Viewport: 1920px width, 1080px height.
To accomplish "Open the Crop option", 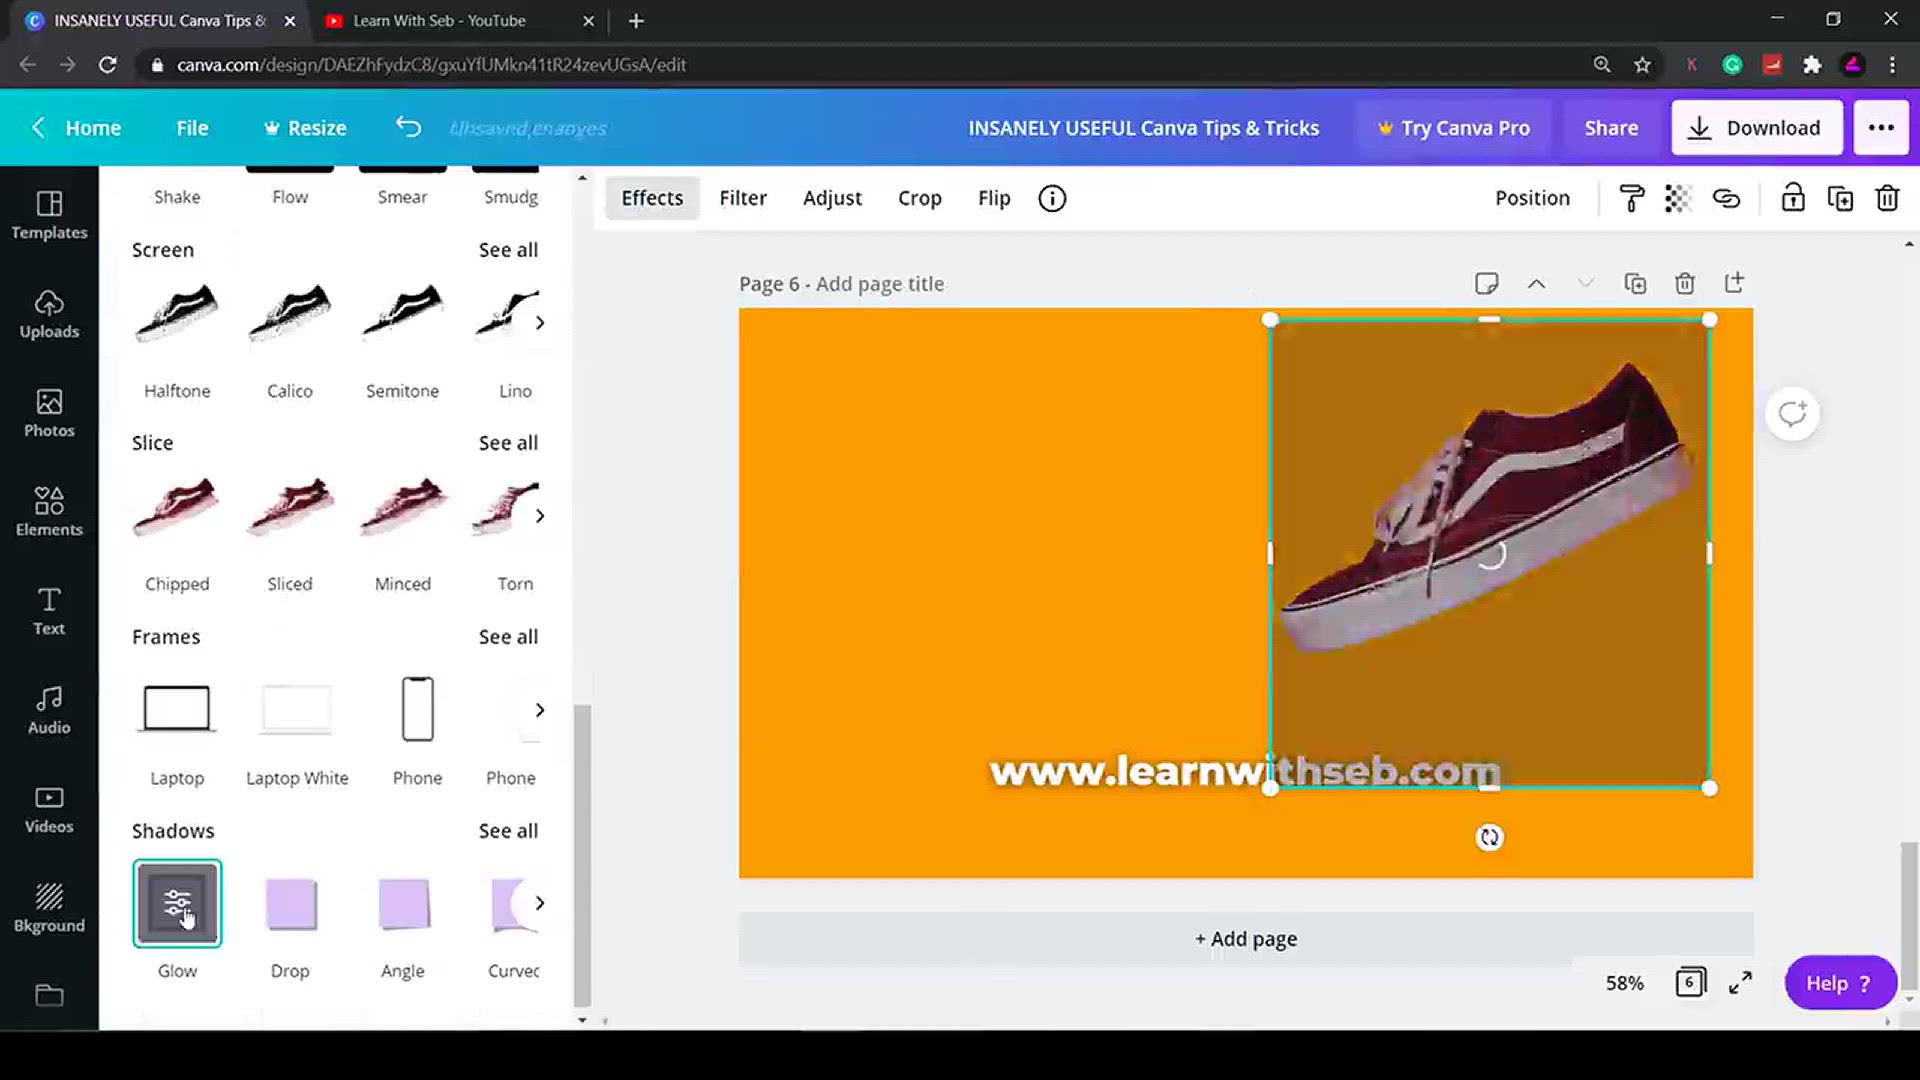I will pos(920,198).
